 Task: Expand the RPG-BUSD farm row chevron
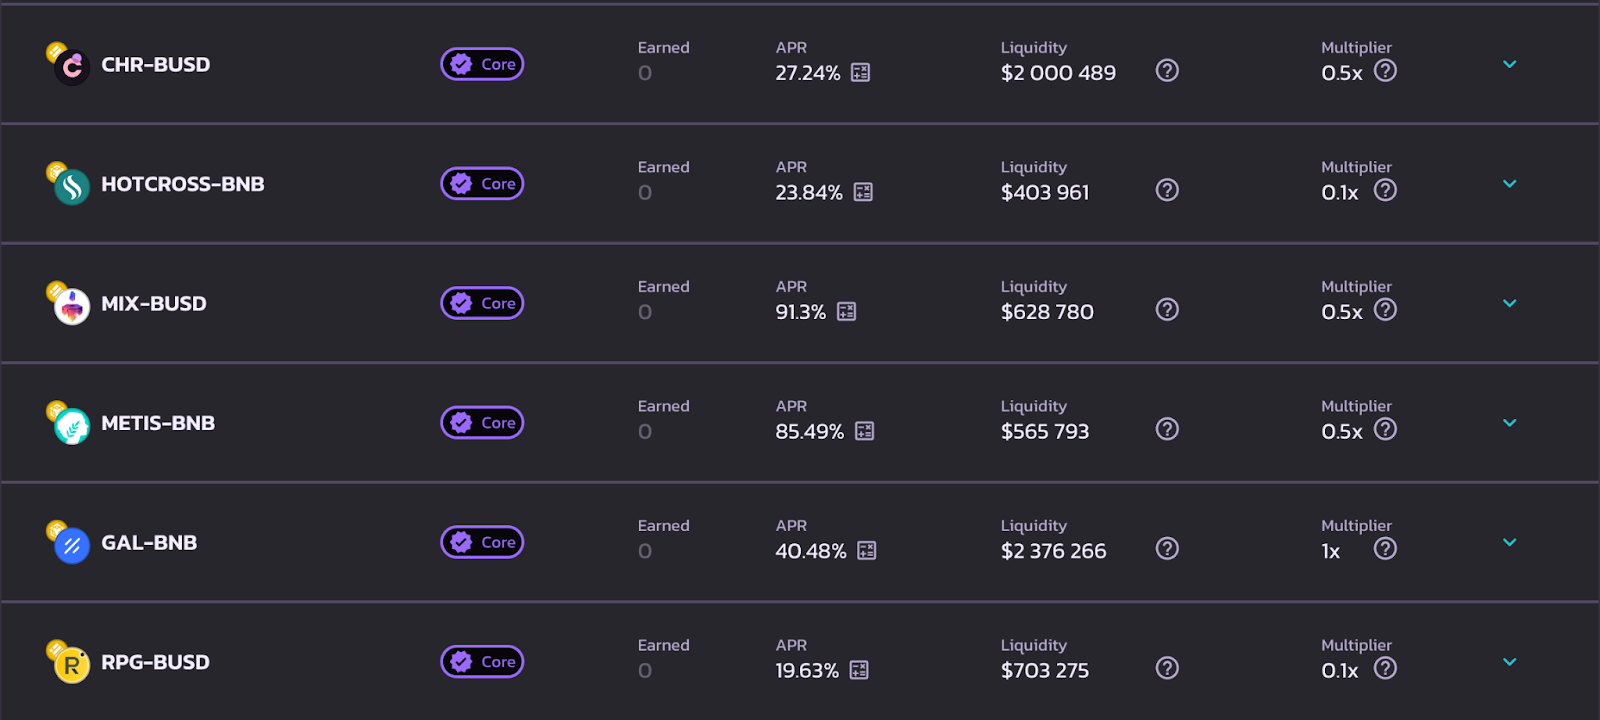pyautogui.click(x=1510, y=662)
